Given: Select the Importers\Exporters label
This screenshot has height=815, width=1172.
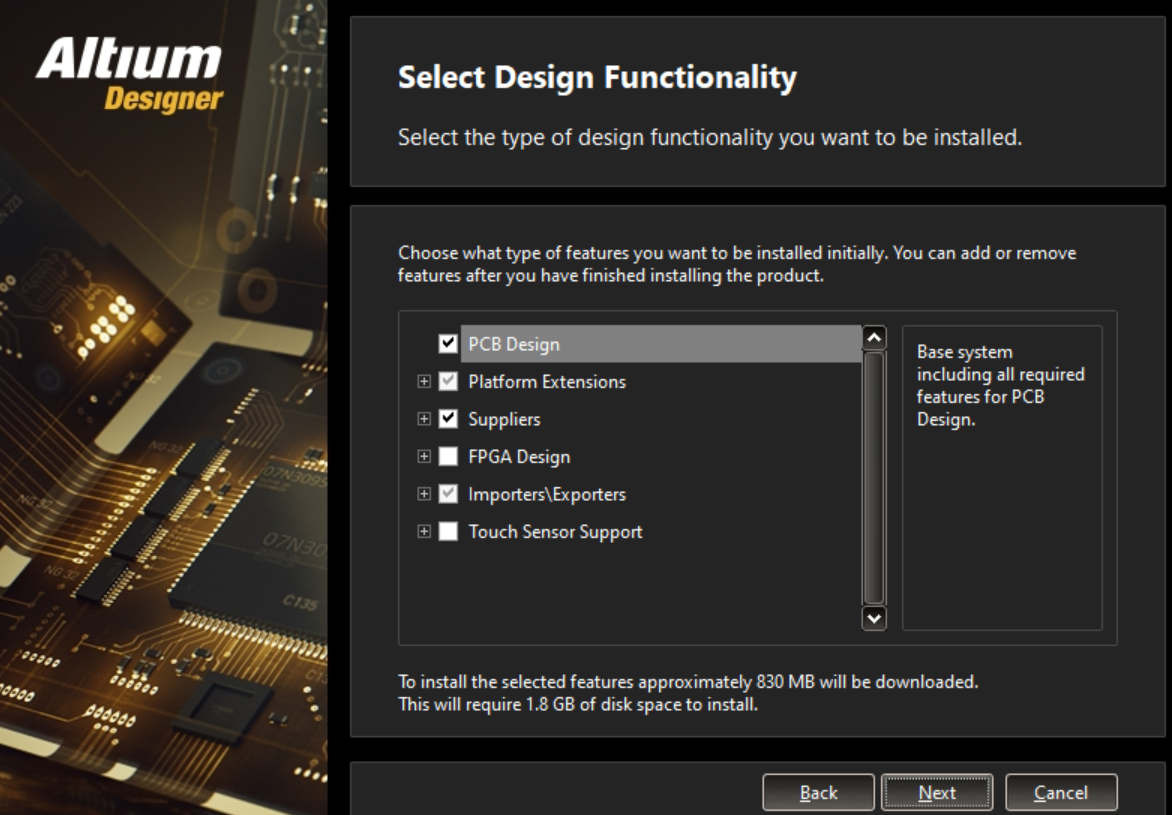Looking at the screenshot, I should [547, 494].
